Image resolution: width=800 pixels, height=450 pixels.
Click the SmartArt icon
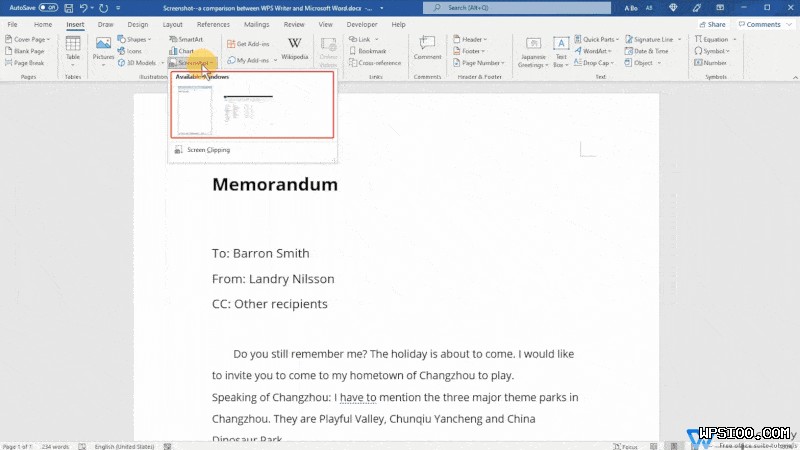[186, 39]
